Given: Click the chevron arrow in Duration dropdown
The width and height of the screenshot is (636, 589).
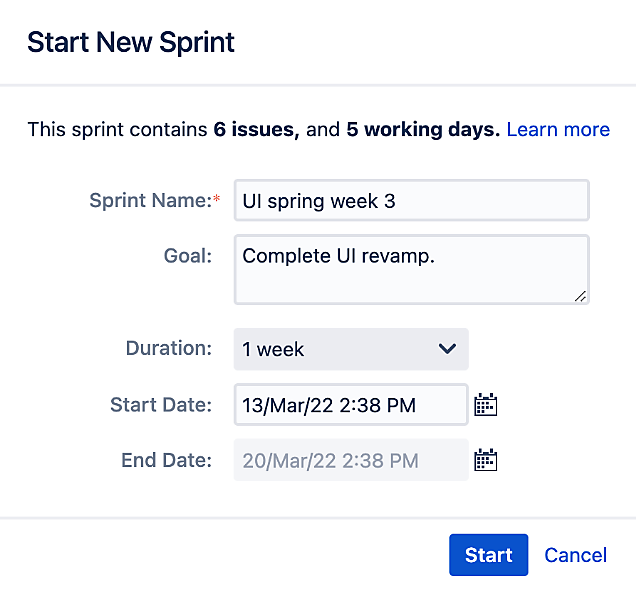Looking at the screenshot, I should tap(447, 348).
